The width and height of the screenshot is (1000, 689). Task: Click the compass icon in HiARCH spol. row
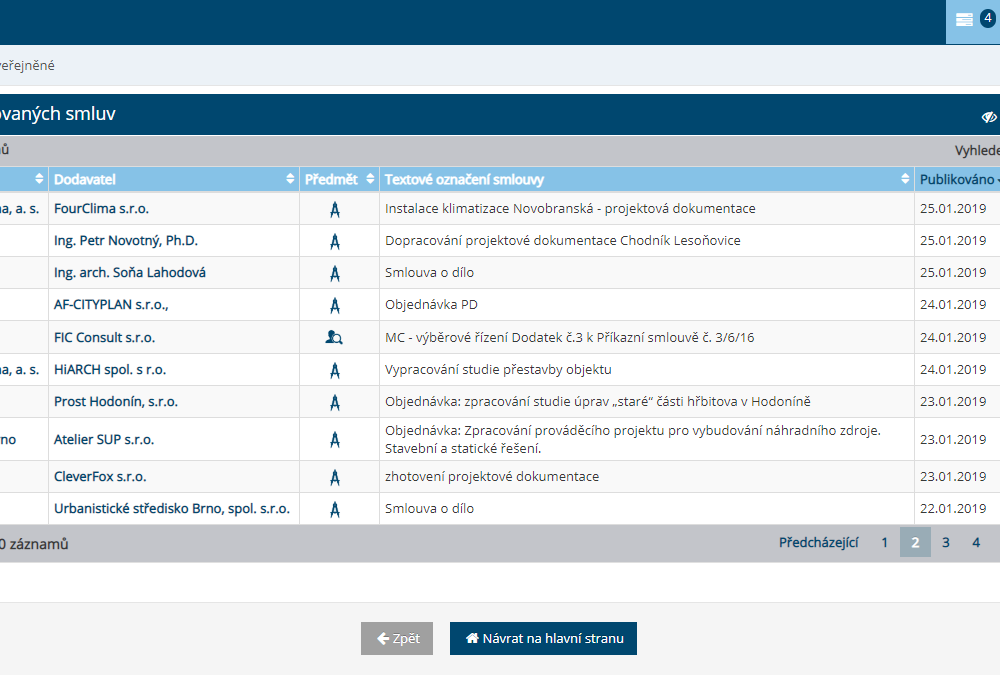tap(335, 370)
